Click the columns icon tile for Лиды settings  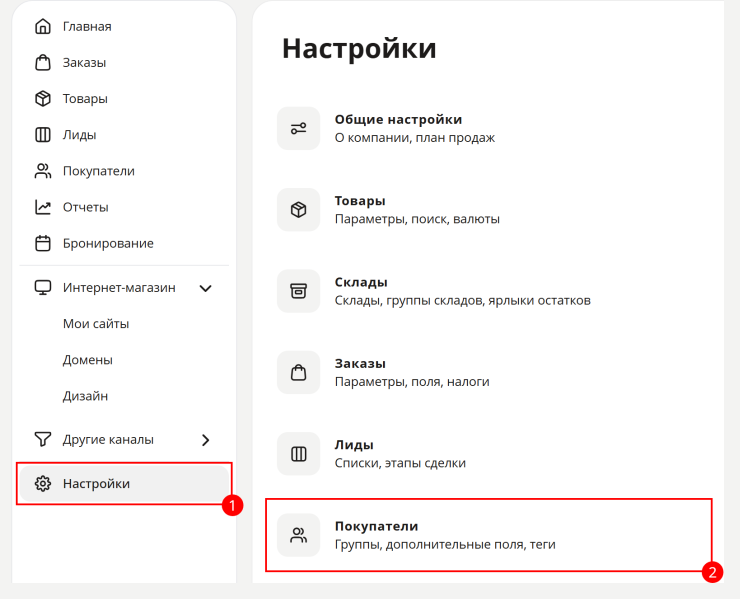pos(298,454)
